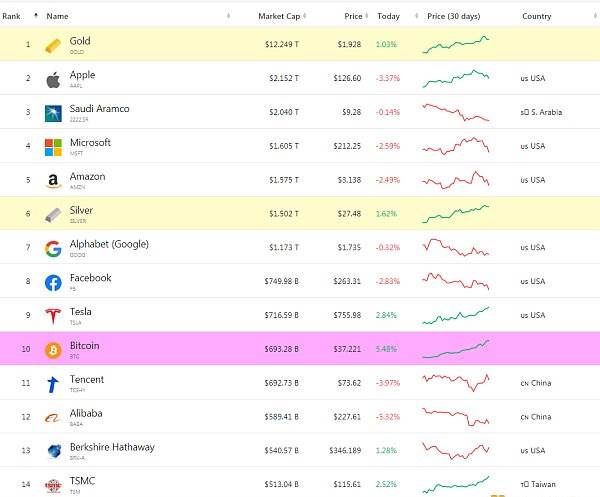Click the Amazon logo icon
The height and width of the screenshot is (497, 600).
[53, 181]
